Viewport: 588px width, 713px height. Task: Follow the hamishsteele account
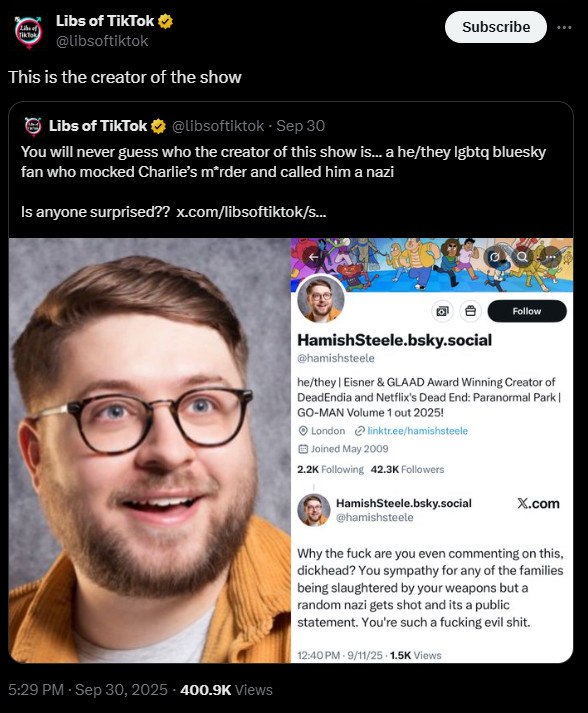pos(527,311)
